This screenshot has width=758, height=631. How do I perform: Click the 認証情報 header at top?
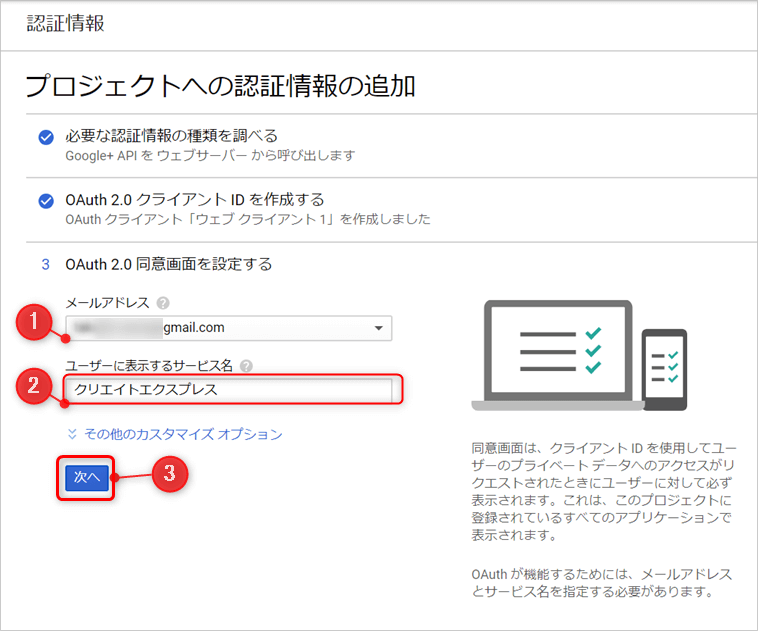(x=65, y=24)
